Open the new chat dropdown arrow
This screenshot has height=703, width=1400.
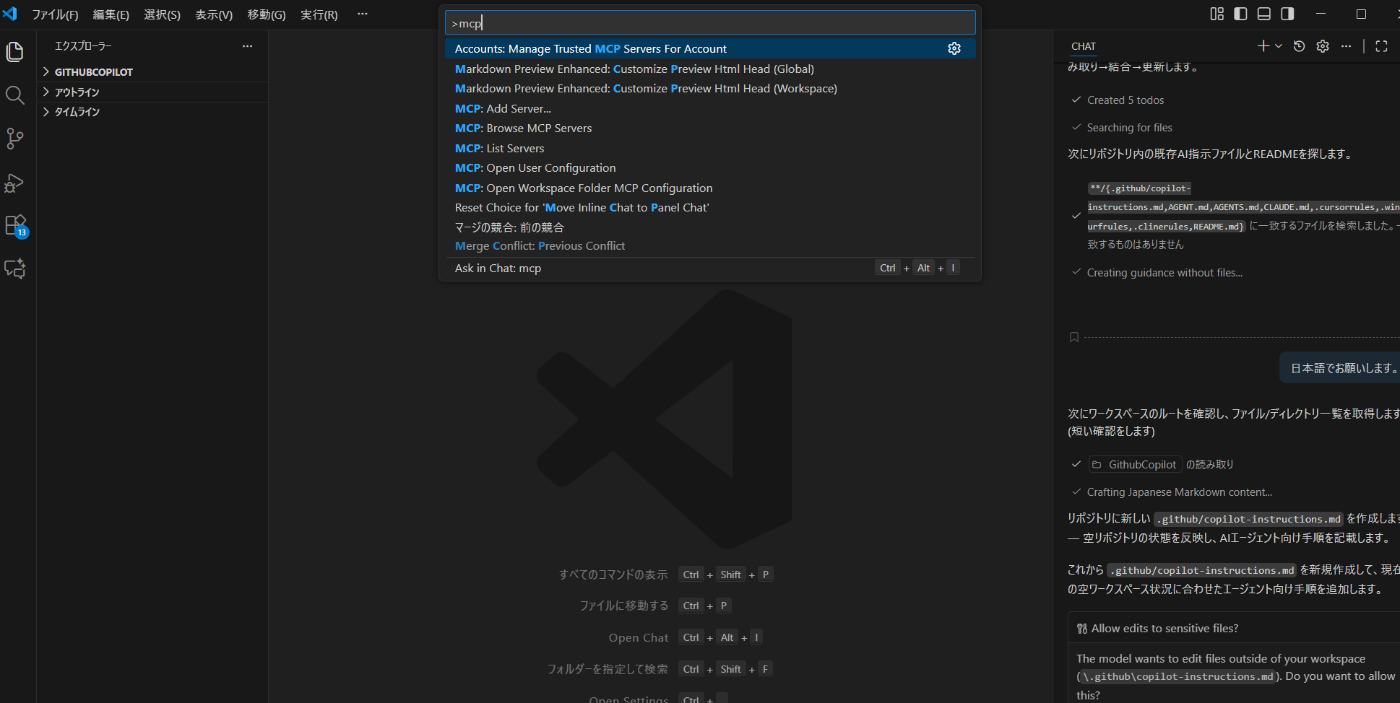click(1278, 46)
